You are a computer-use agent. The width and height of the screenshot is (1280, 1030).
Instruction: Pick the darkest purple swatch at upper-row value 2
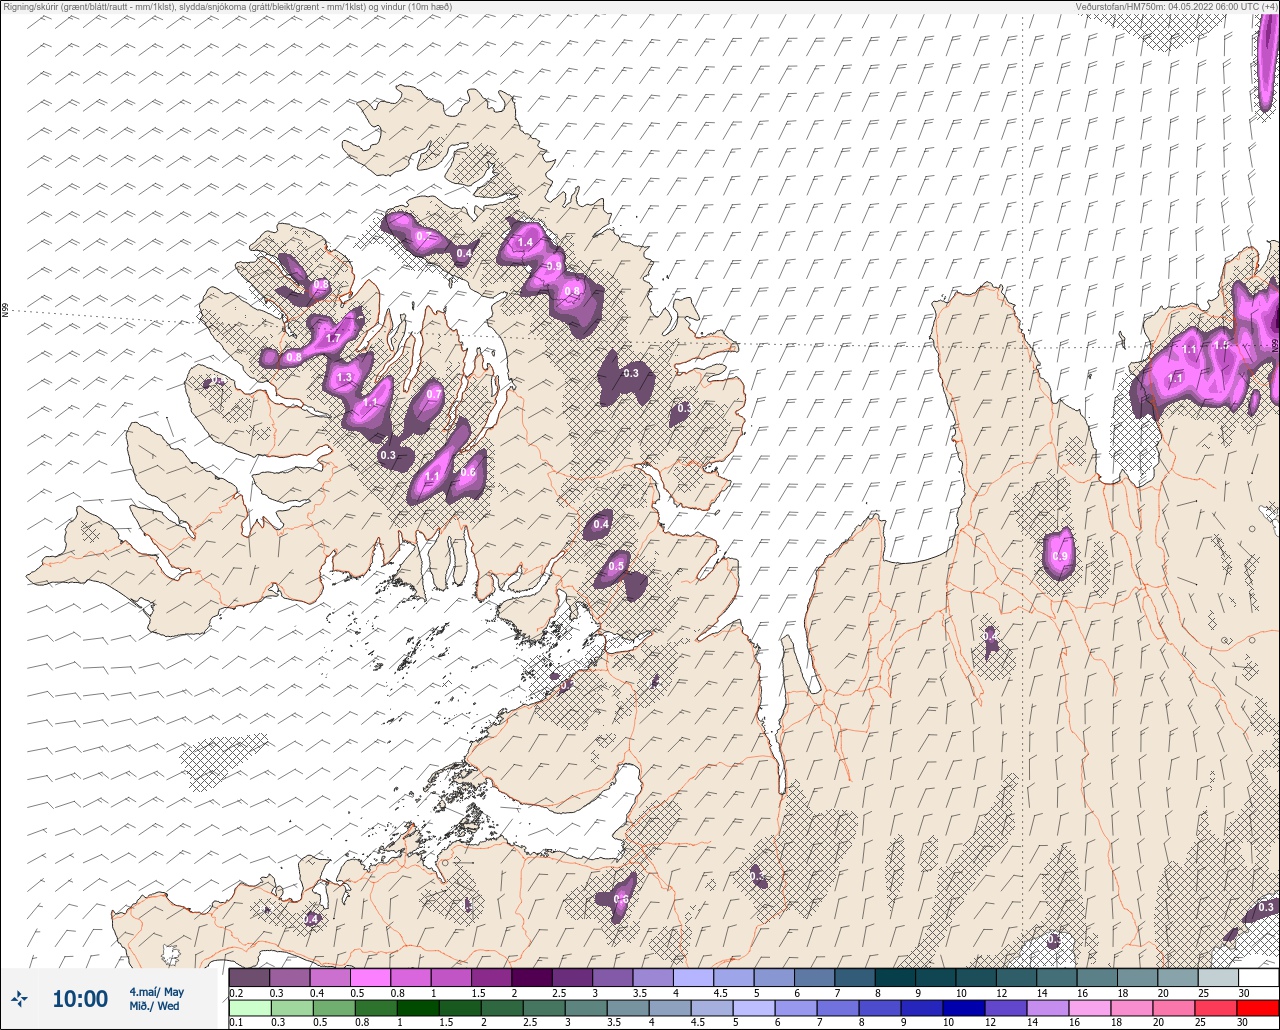[531, 977]
